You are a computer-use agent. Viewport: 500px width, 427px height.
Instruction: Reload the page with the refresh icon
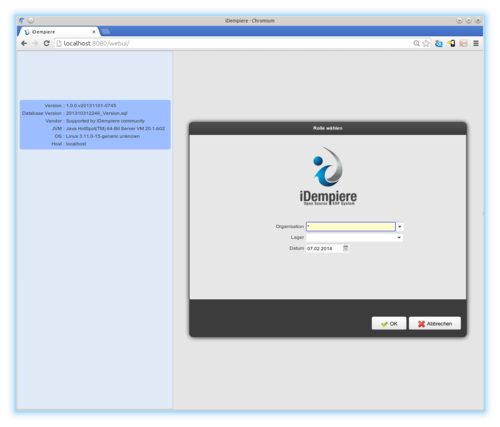pyautogui.click(x=46, y=43)
